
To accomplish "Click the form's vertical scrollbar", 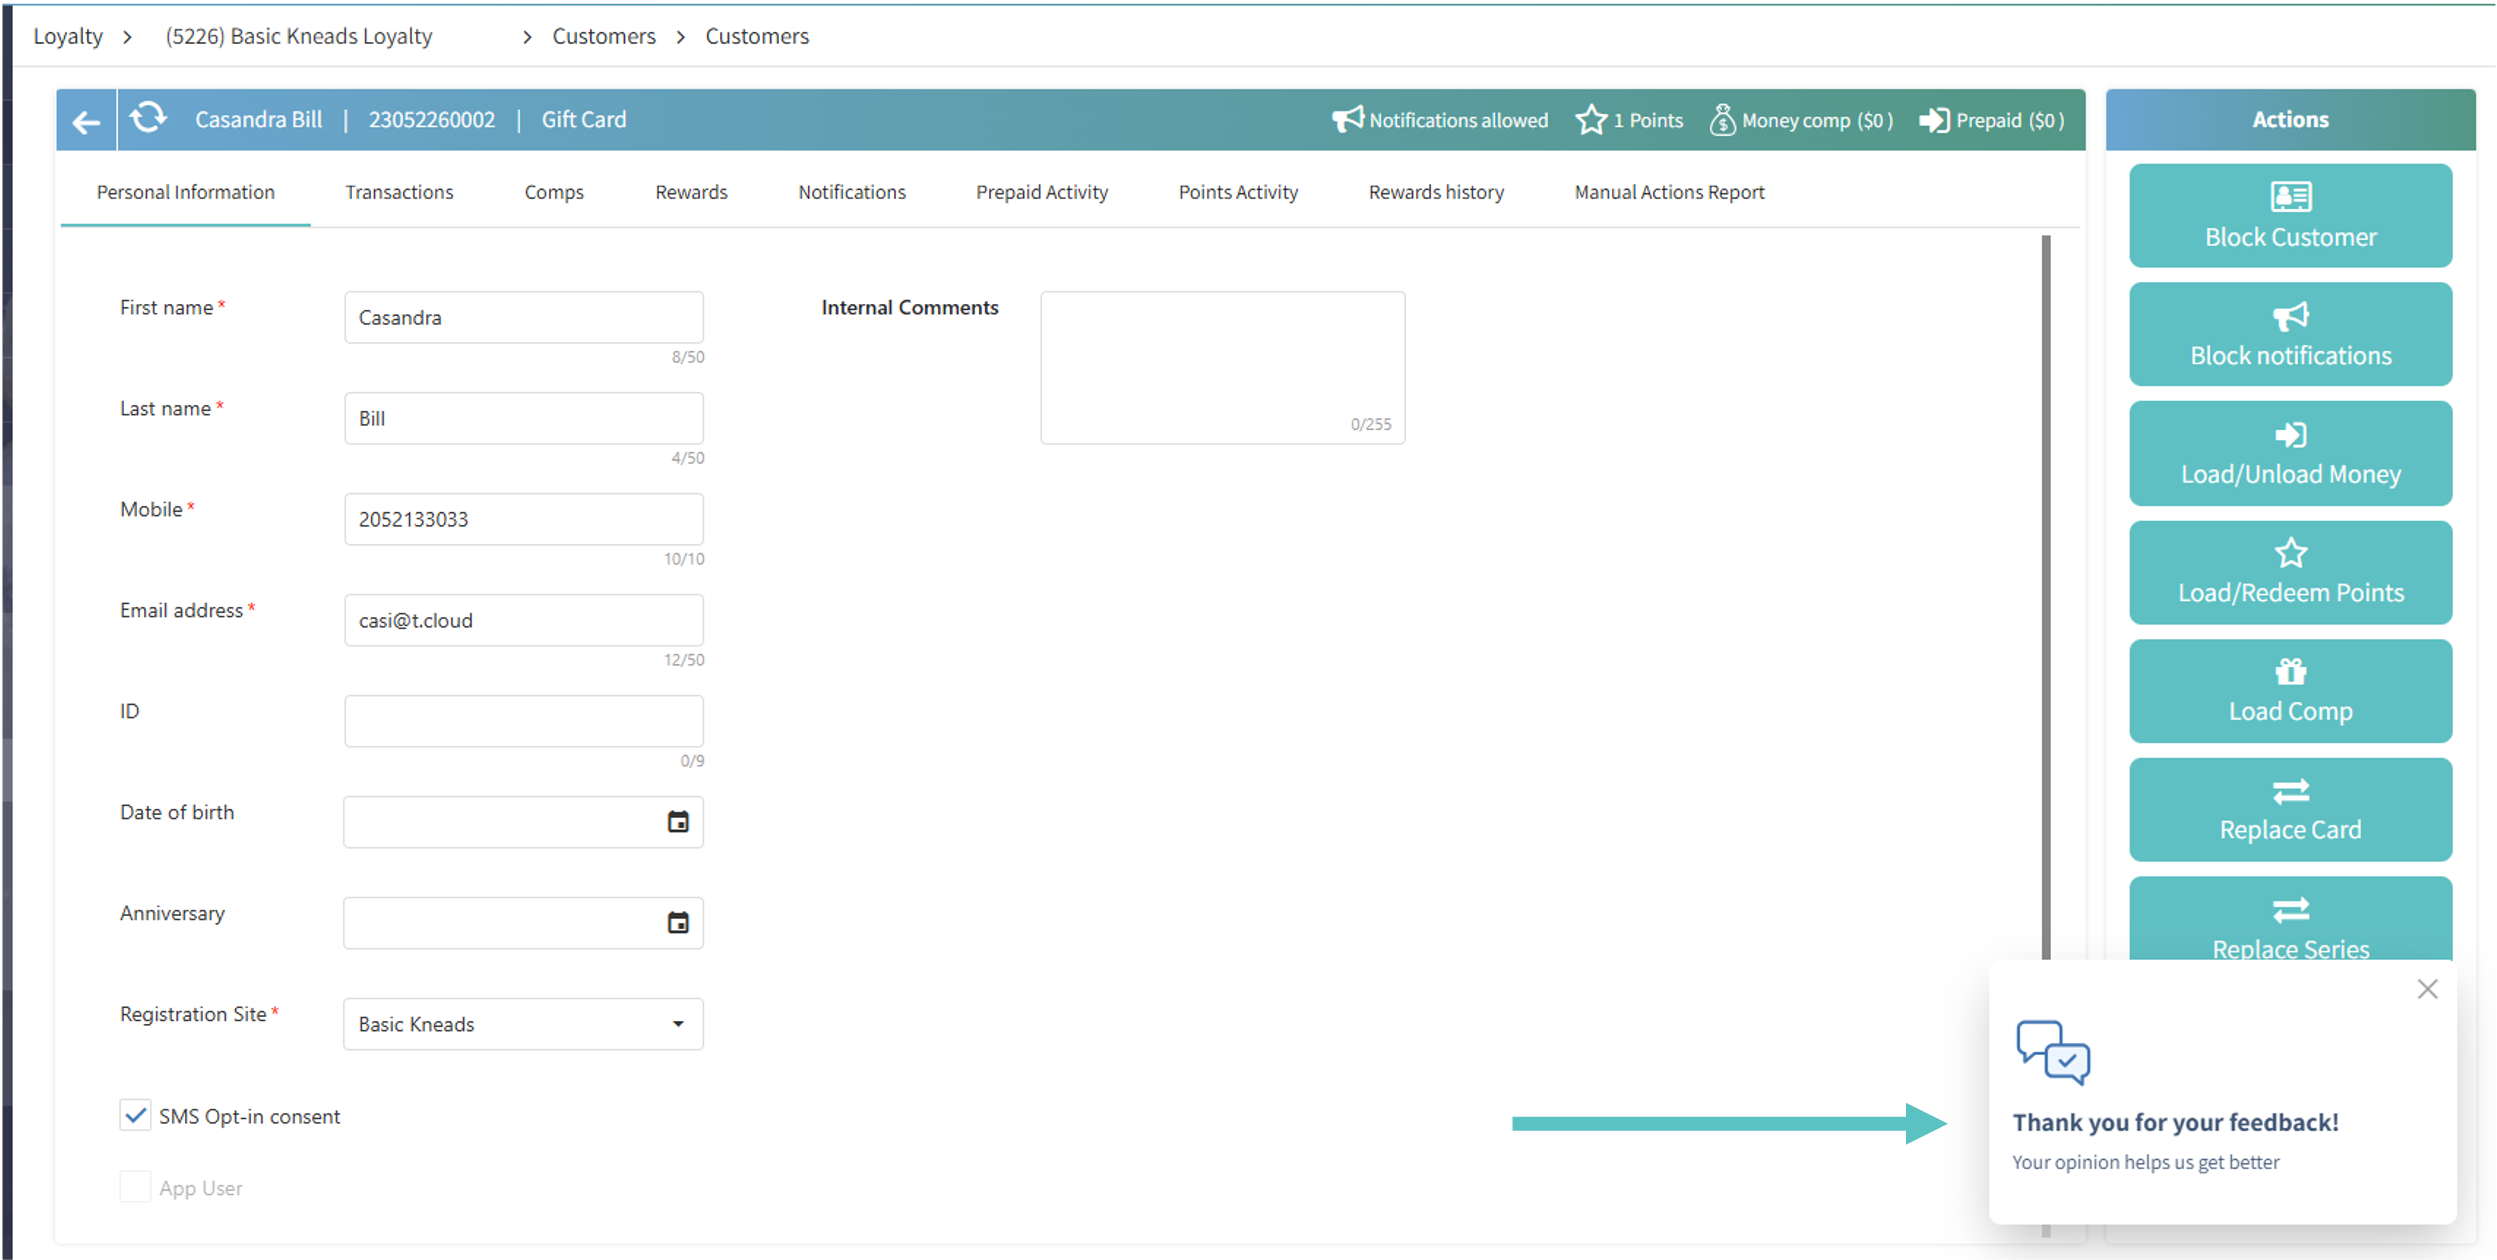I will [x=2045, y=600].
